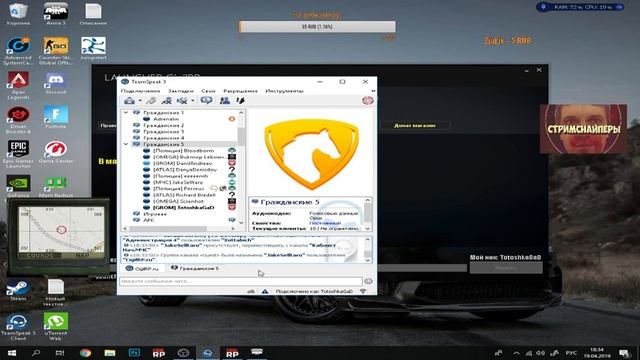This screenshot has height=360, width=640.
Task: Click the yellow horse shield banner
Action: tap(311, 154)
